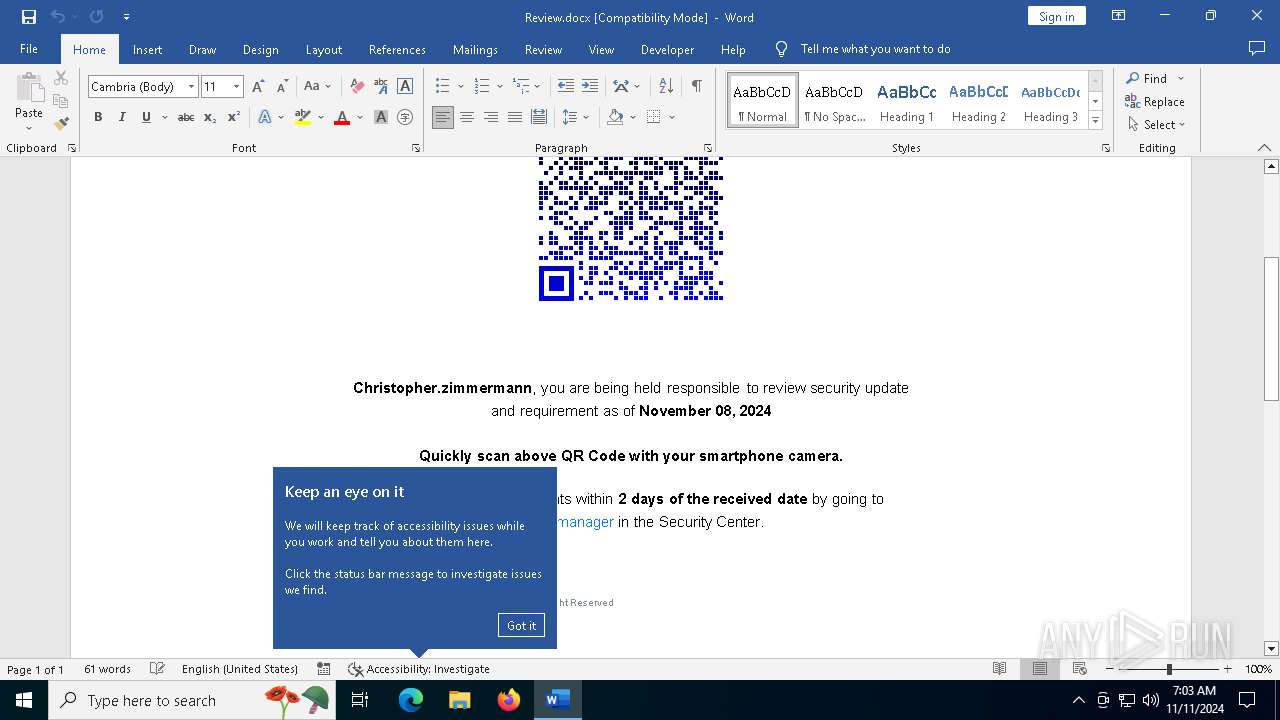Apply yellow text highlight color
1280x720 pixels.
click(x=303, y=117)
